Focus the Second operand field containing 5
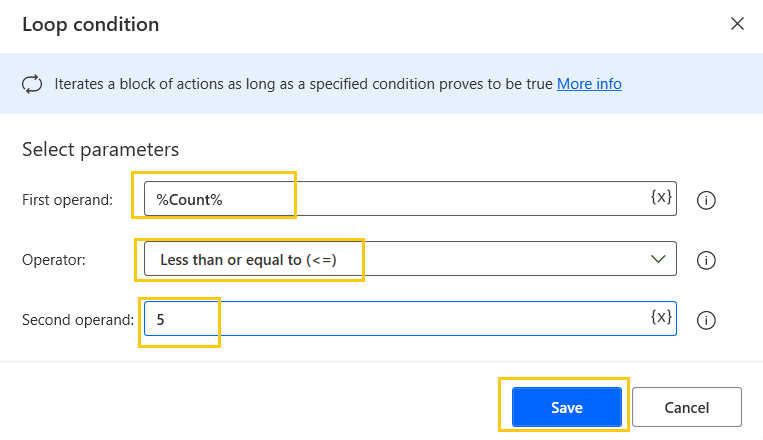The image size is (763, 440). pyautogui.click(x=400, y=319)
